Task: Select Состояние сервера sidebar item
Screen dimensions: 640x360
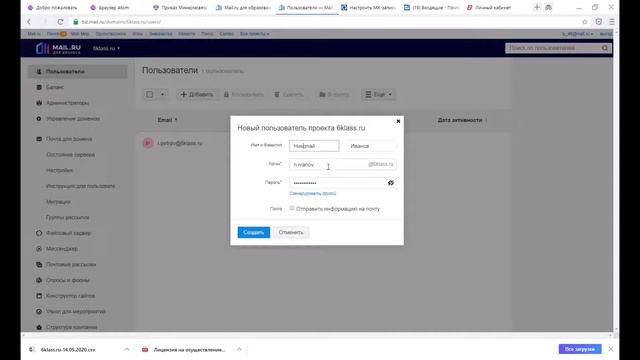Action: pyautogui.click(x=71, y=155)
